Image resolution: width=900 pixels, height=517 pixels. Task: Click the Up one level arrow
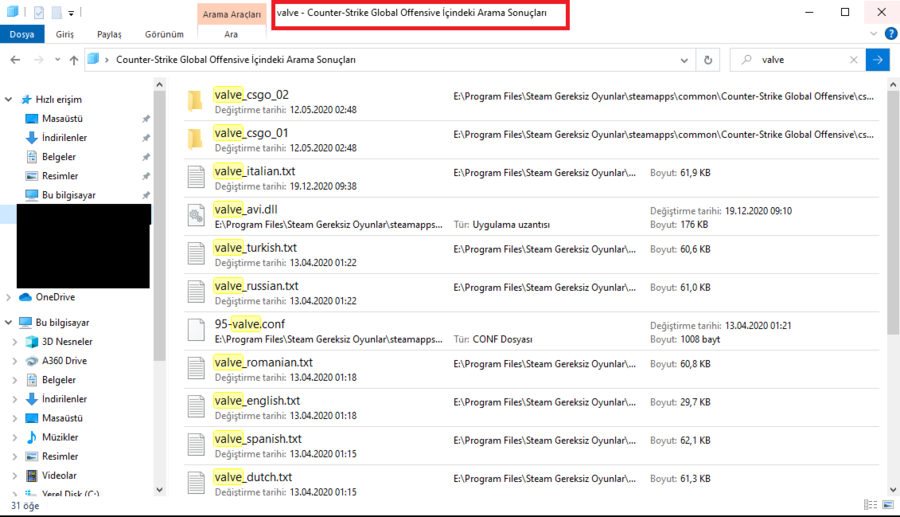pos(74,60)
